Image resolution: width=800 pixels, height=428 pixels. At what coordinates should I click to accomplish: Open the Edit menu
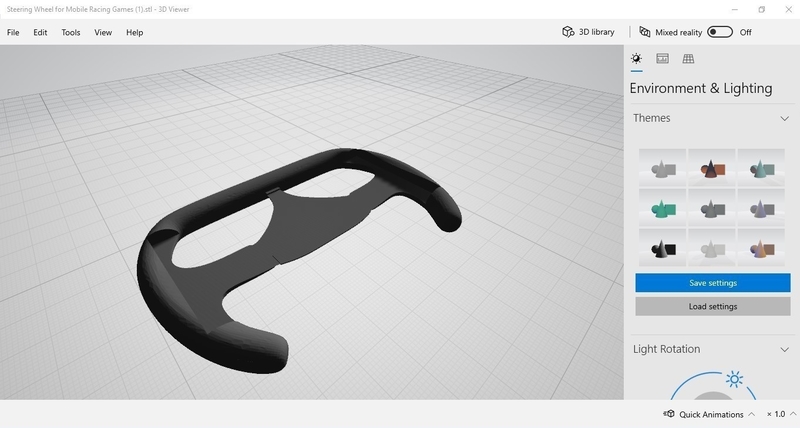pyautogui.click(x=40, y=32)
